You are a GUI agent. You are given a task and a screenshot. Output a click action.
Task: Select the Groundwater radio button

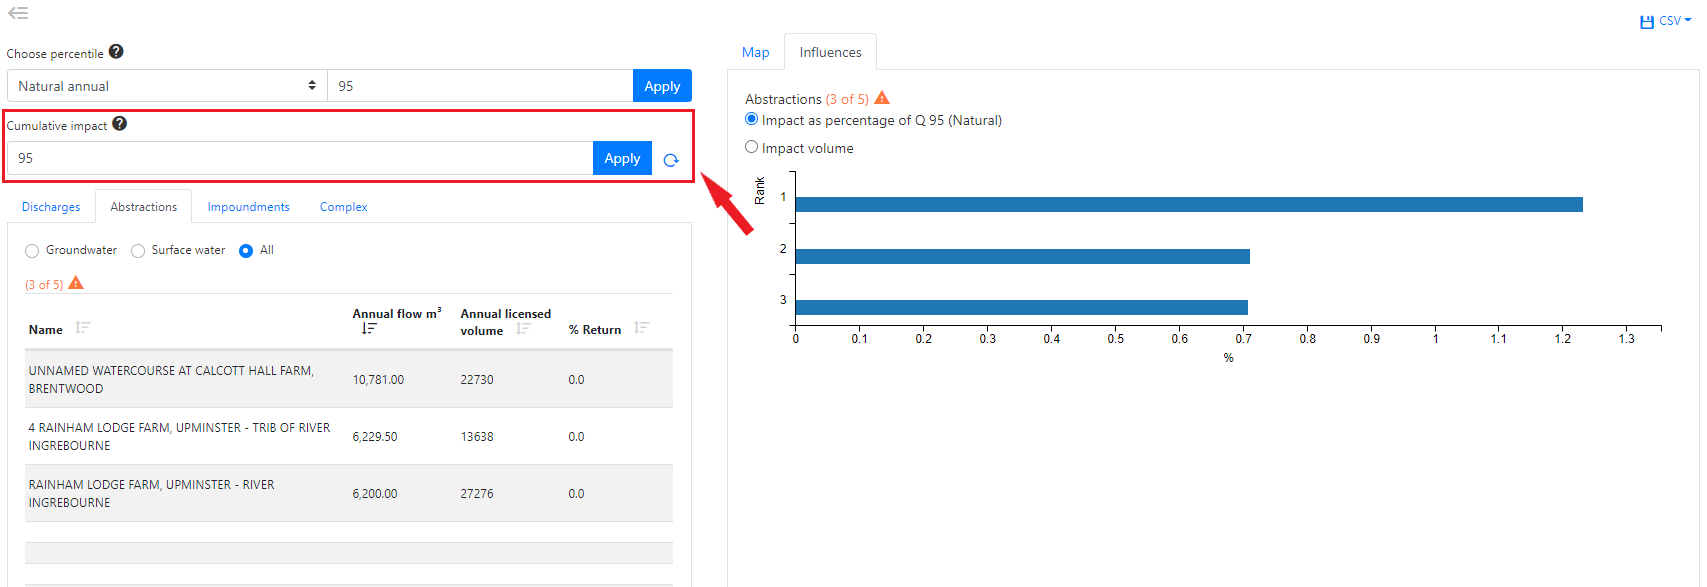click(32, 251)
